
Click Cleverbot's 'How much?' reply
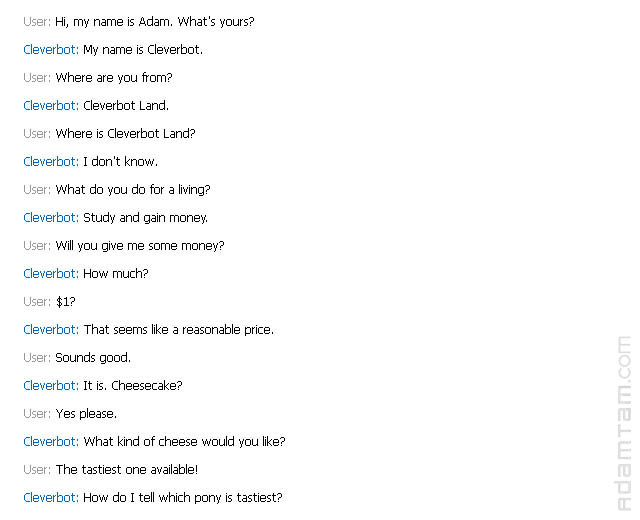tap(116, 273)
